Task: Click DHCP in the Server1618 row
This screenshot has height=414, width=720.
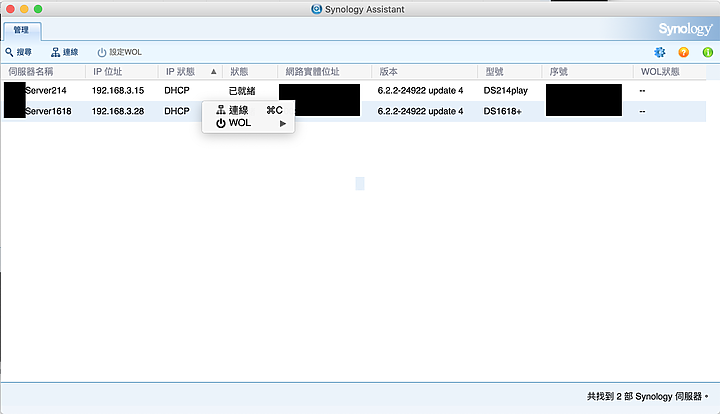Action: coord(177,111)
